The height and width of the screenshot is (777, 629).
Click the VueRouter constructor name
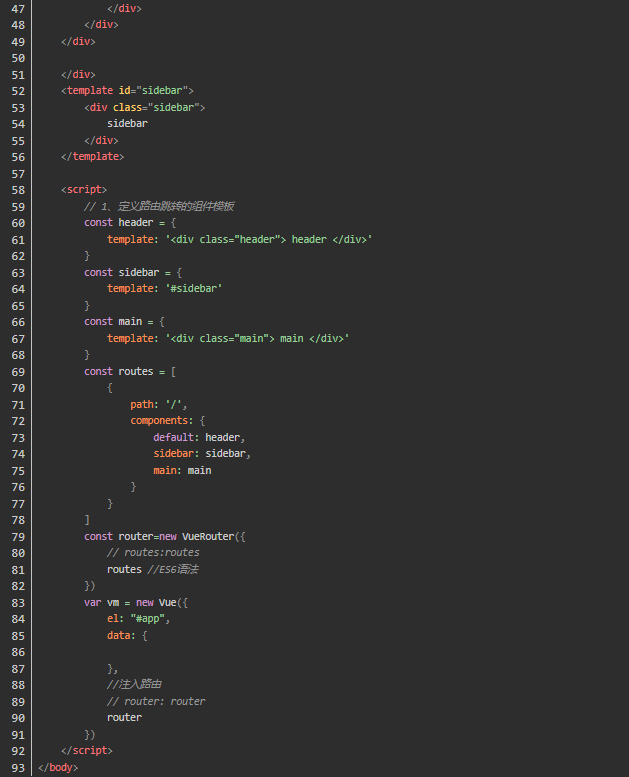point(207,536)
